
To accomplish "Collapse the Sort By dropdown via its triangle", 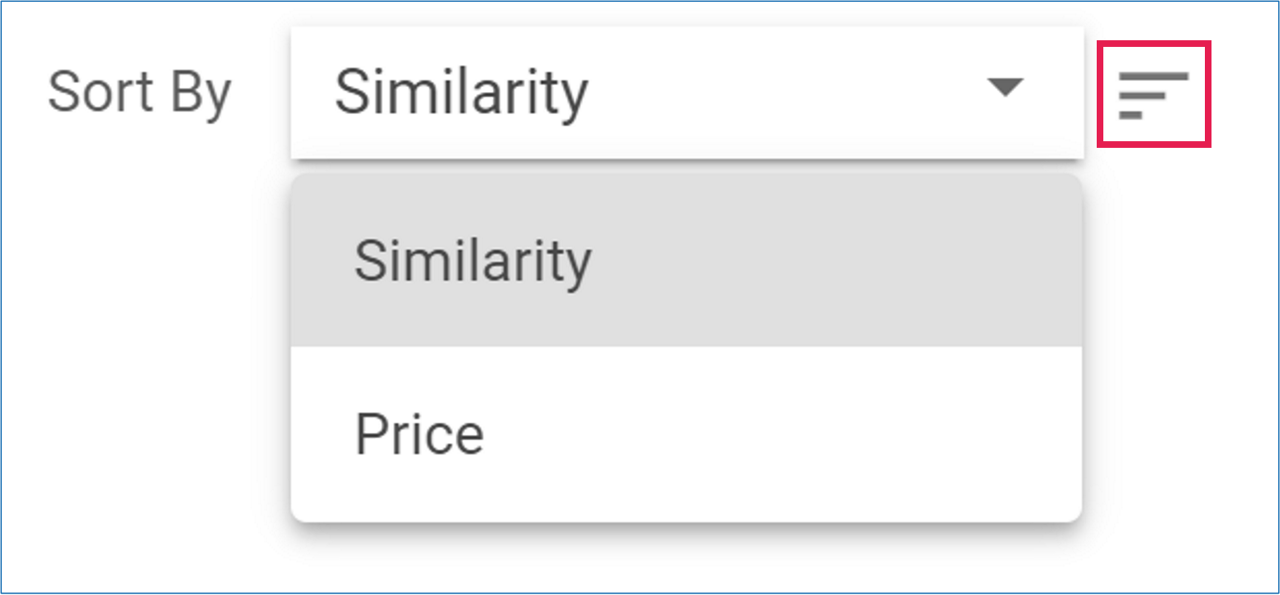I will click(1004, 88).
